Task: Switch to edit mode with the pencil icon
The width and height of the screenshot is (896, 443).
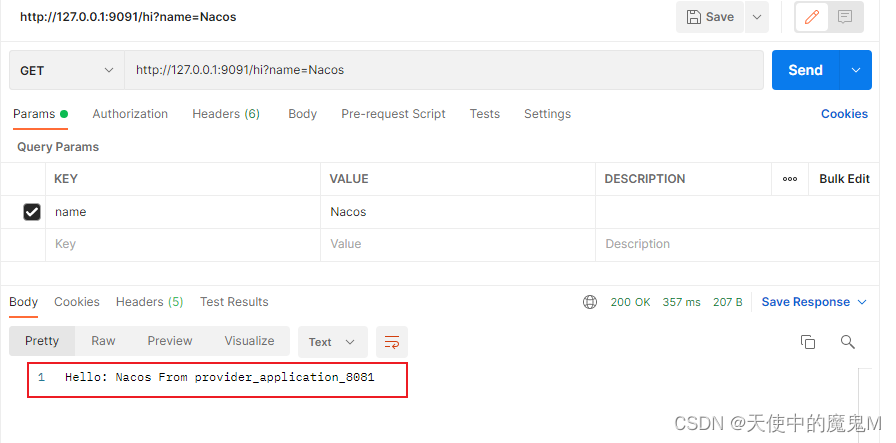Action: 811,17
